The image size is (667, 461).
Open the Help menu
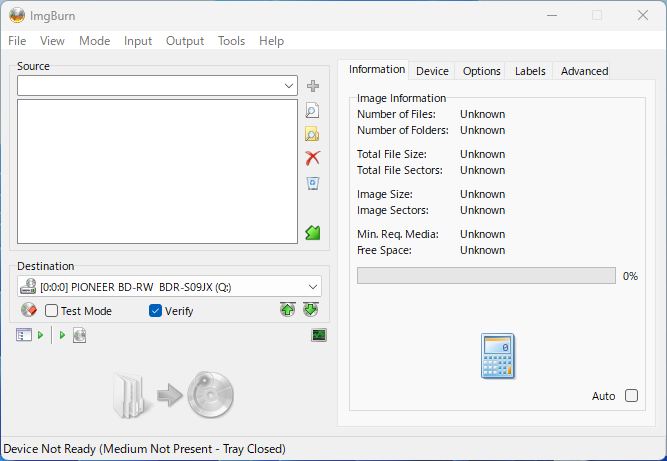click(271, 41)
